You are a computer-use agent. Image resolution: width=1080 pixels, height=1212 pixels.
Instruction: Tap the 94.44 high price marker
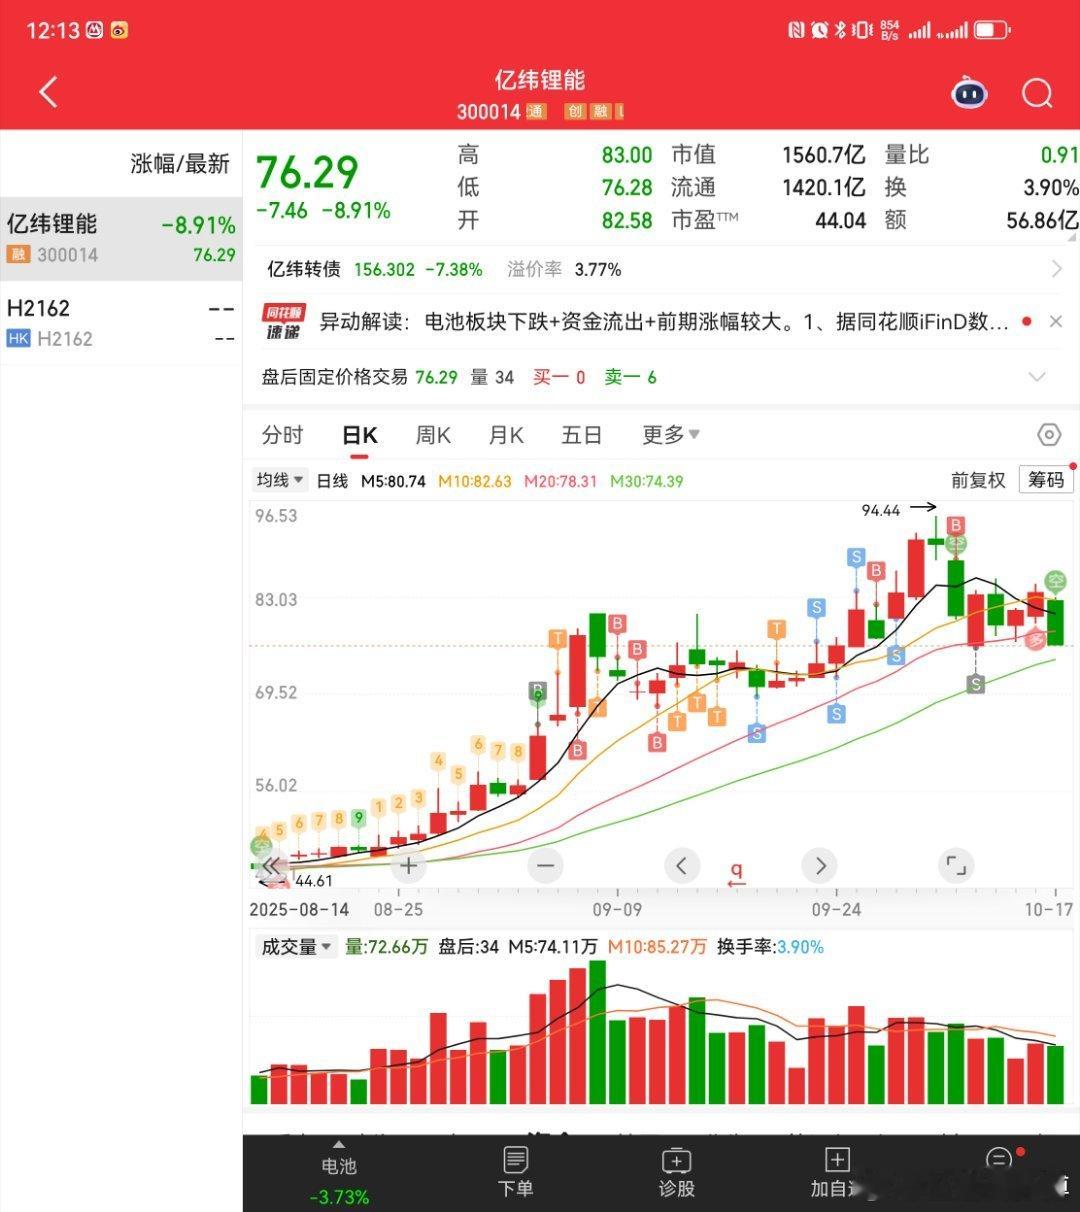click(880, 510)
